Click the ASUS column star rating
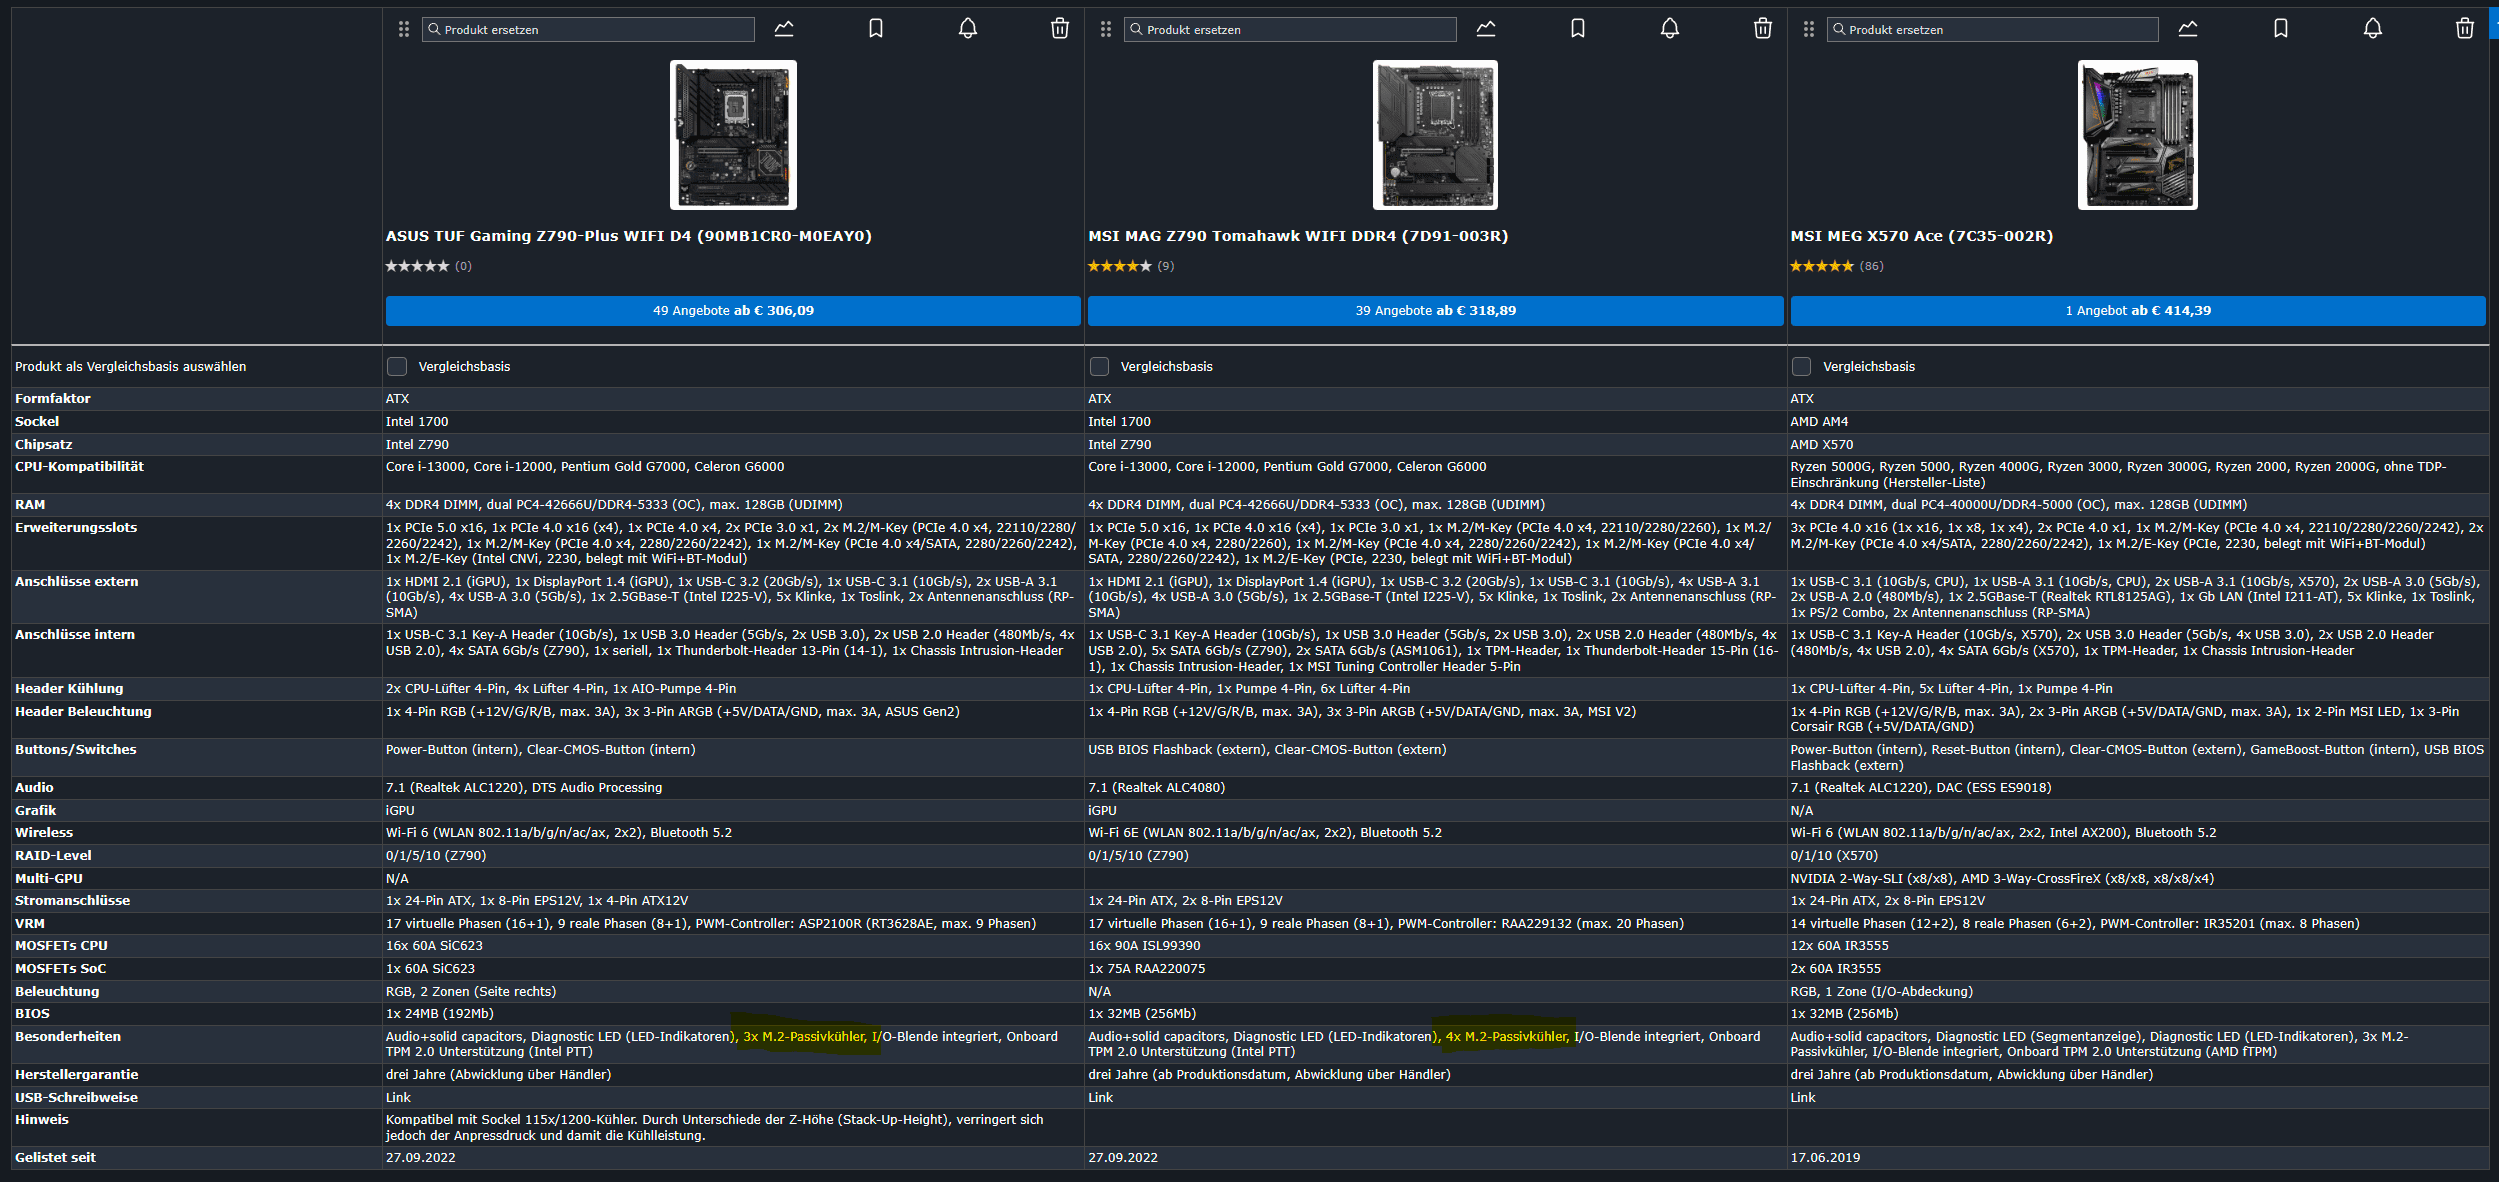Screen dimensions: 2499x1182 pyautogui.click(x=418, y=266)
